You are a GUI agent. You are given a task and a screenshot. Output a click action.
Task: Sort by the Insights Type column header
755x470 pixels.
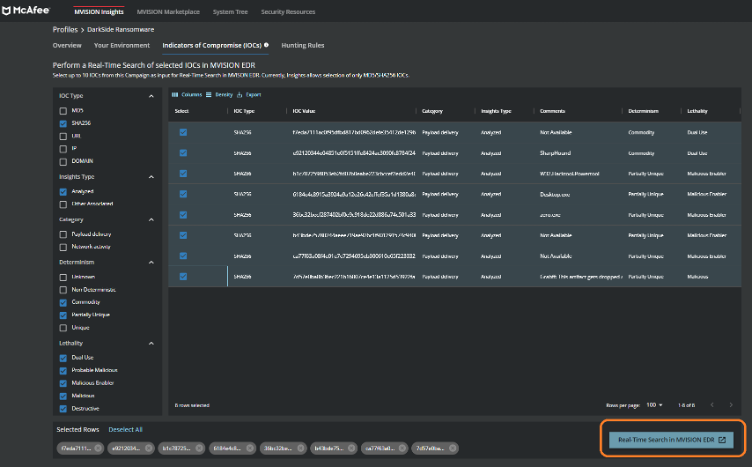pos(497,111)
